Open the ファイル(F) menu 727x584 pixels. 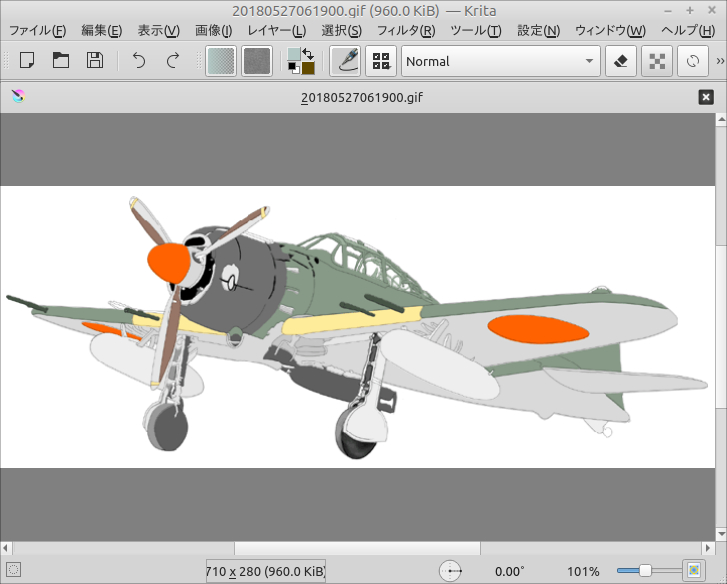(38, 31)
